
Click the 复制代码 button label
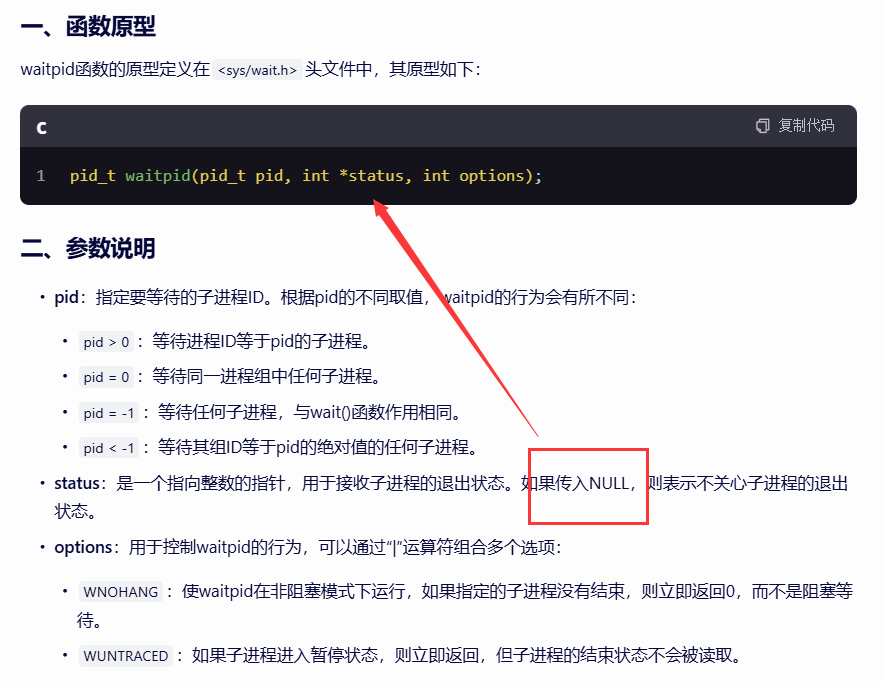[806, 125]
